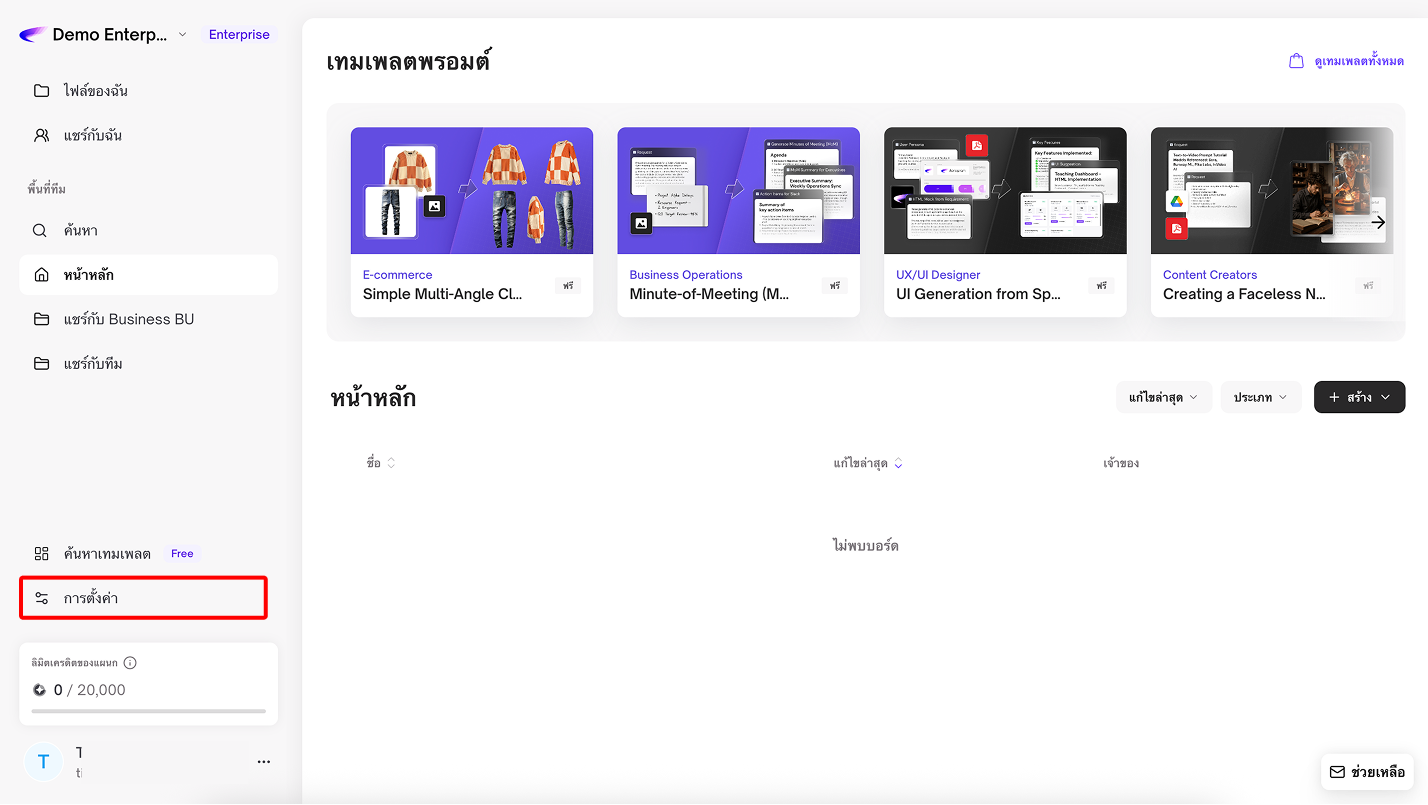Screen dimensions: 1428x805
Task: Click the shopping bag icon for ดูเทมเพลตทั้งหมด
Action: (x=1296, y=61)
